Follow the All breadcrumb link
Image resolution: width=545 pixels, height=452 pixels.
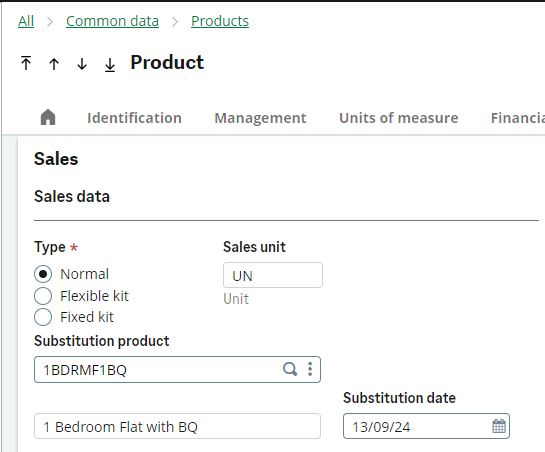point(26,21)
